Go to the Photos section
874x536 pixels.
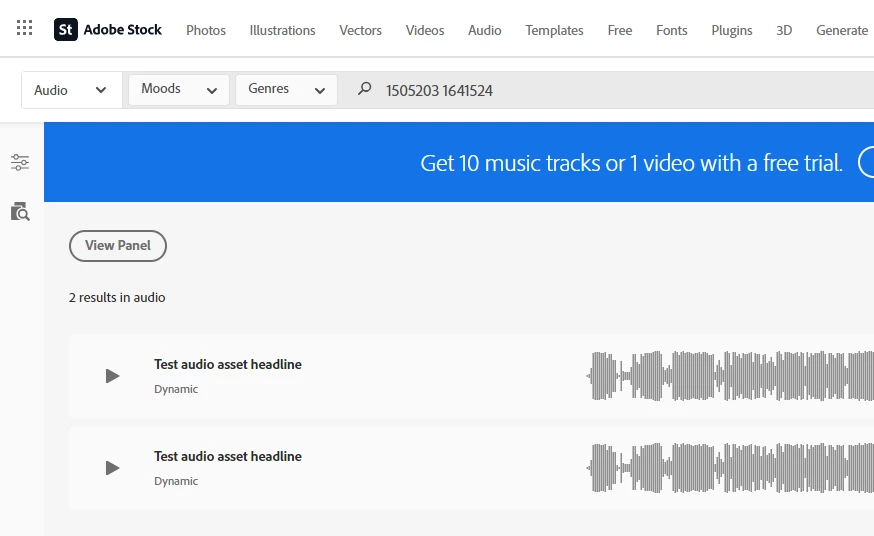(x=206, y=30)
